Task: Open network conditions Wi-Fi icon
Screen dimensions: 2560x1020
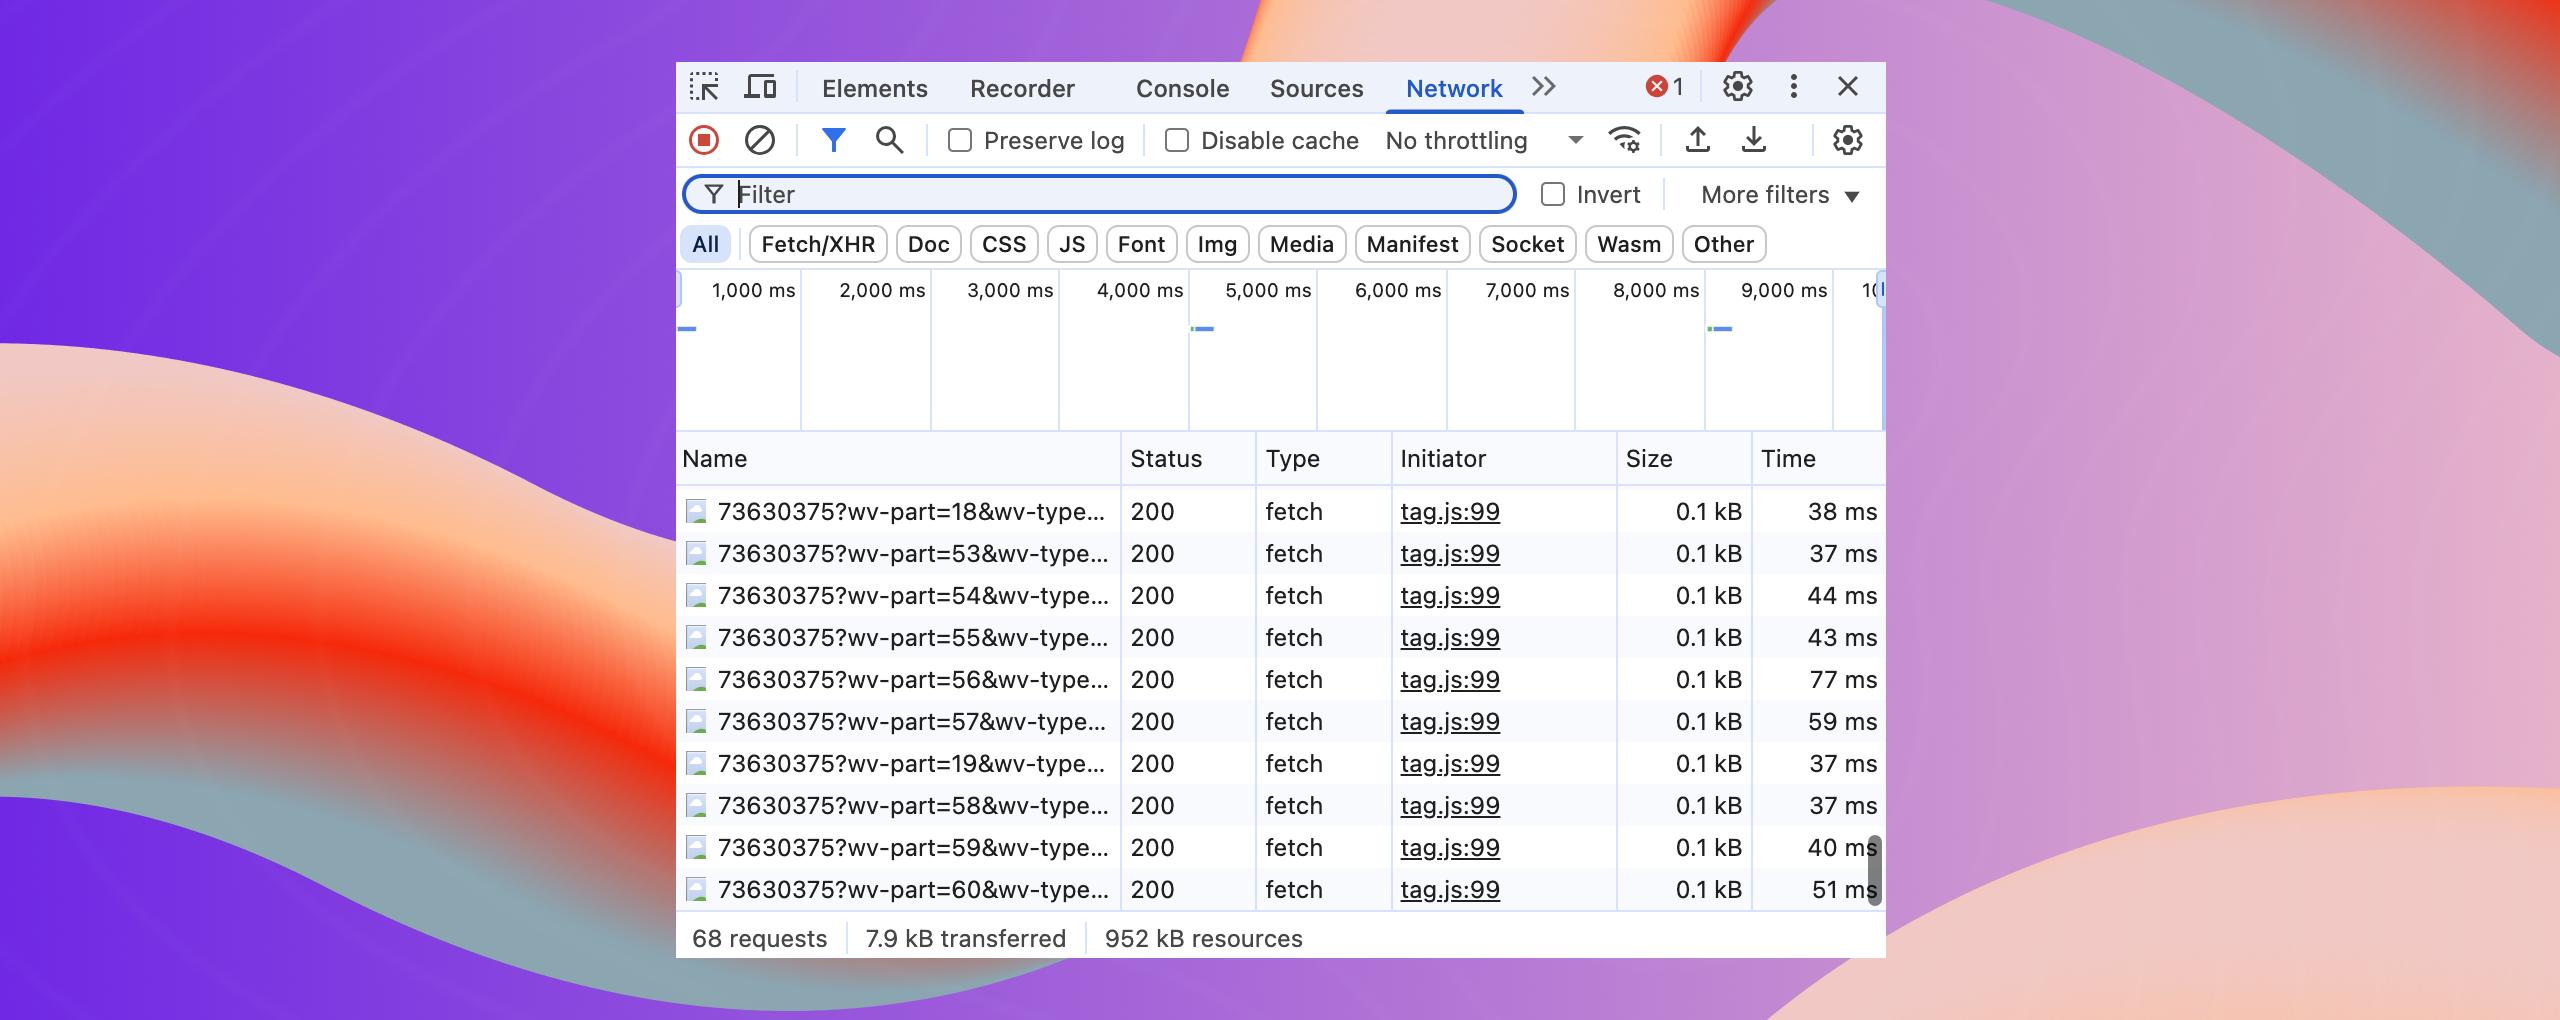Action: pos(1624,141)
